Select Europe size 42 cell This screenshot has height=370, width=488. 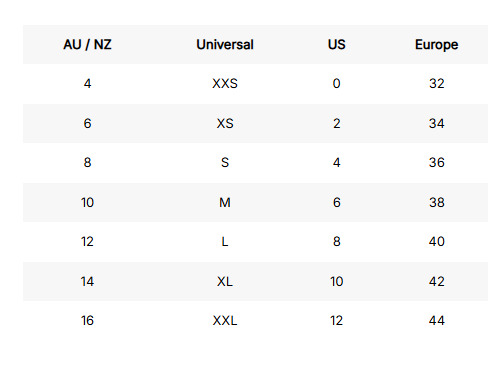(437, 281)
